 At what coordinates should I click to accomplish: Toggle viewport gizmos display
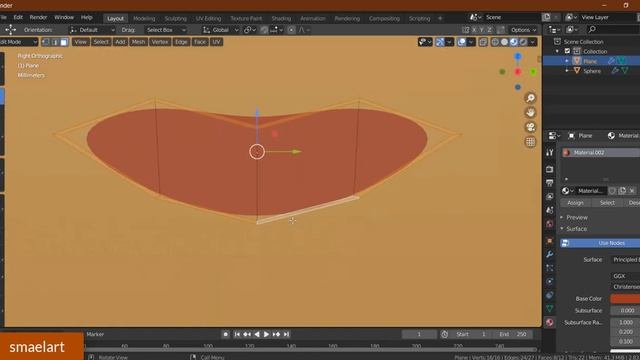pos(440,42)
